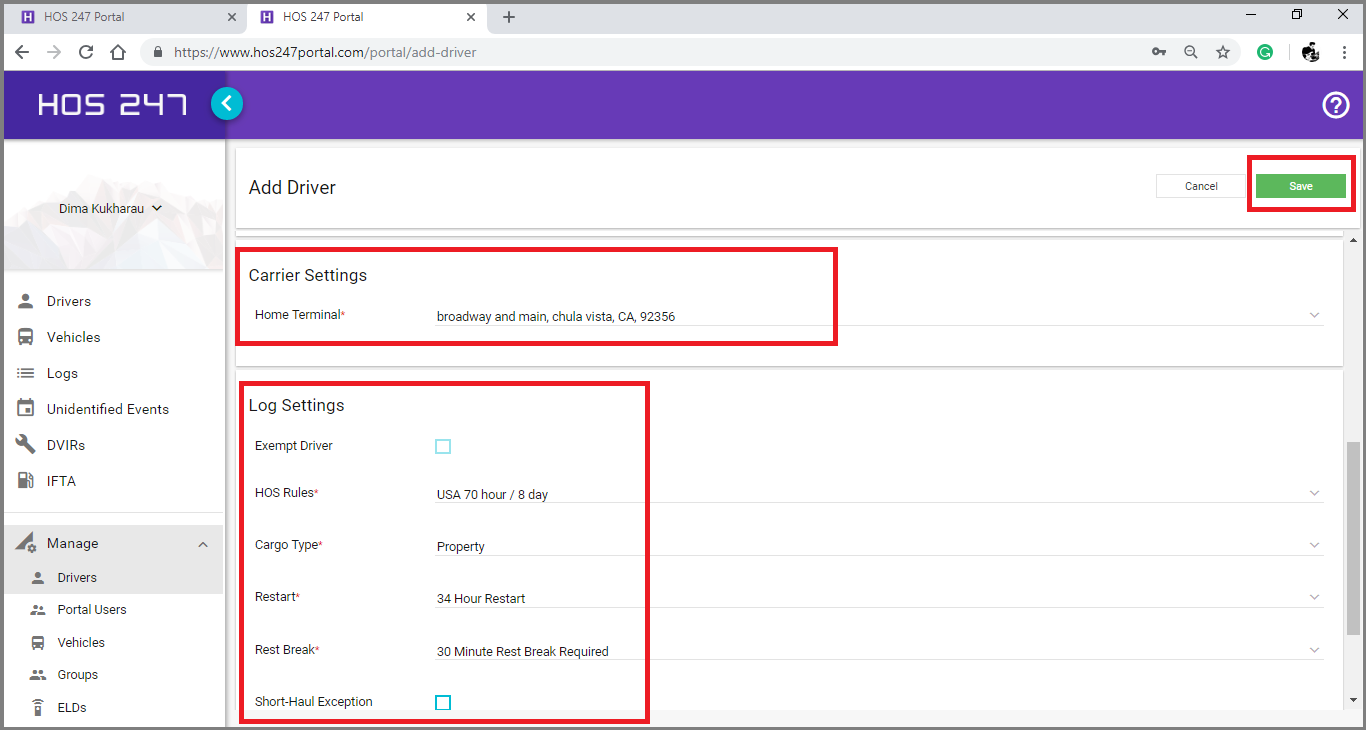The width and height of the screenshot is (1366, 730).
Task: Go back using browser back arrow
Action: pos(22,52)
